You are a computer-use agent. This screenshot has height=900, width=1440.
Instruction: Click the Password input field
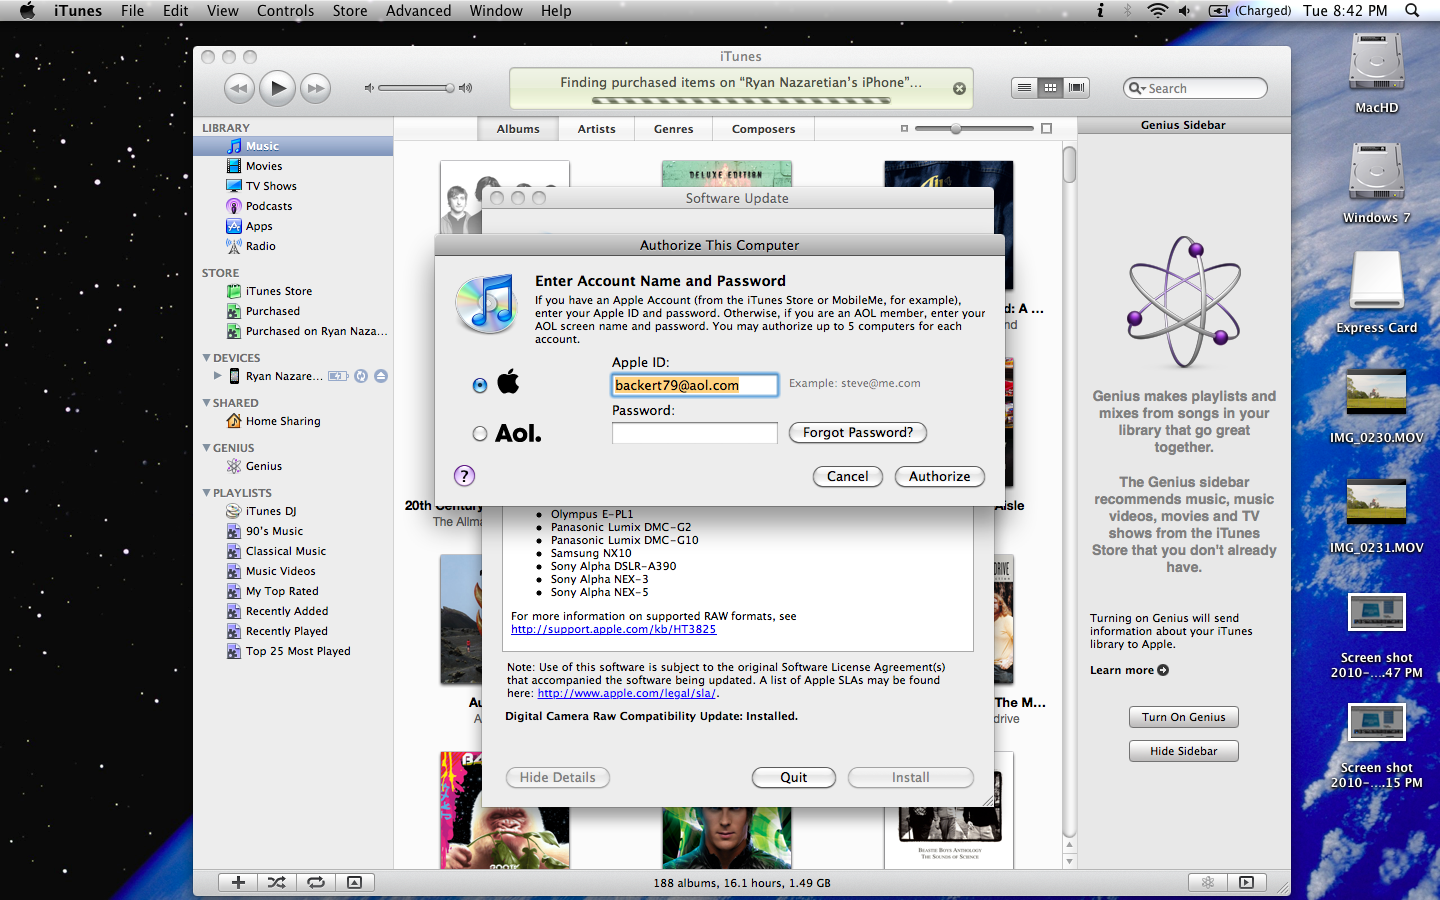(x=695, y=433)
